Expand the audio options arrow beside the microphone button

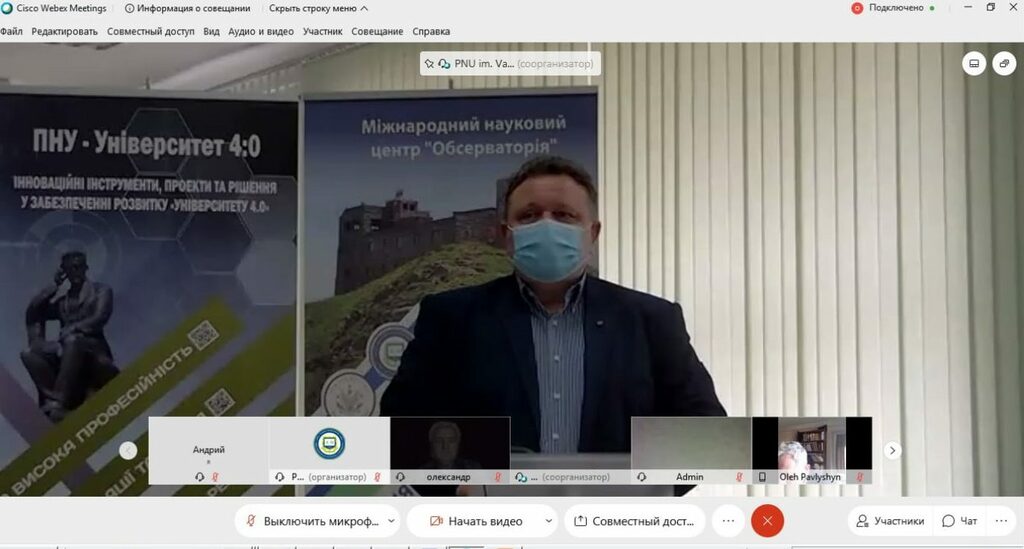[391, 521]
